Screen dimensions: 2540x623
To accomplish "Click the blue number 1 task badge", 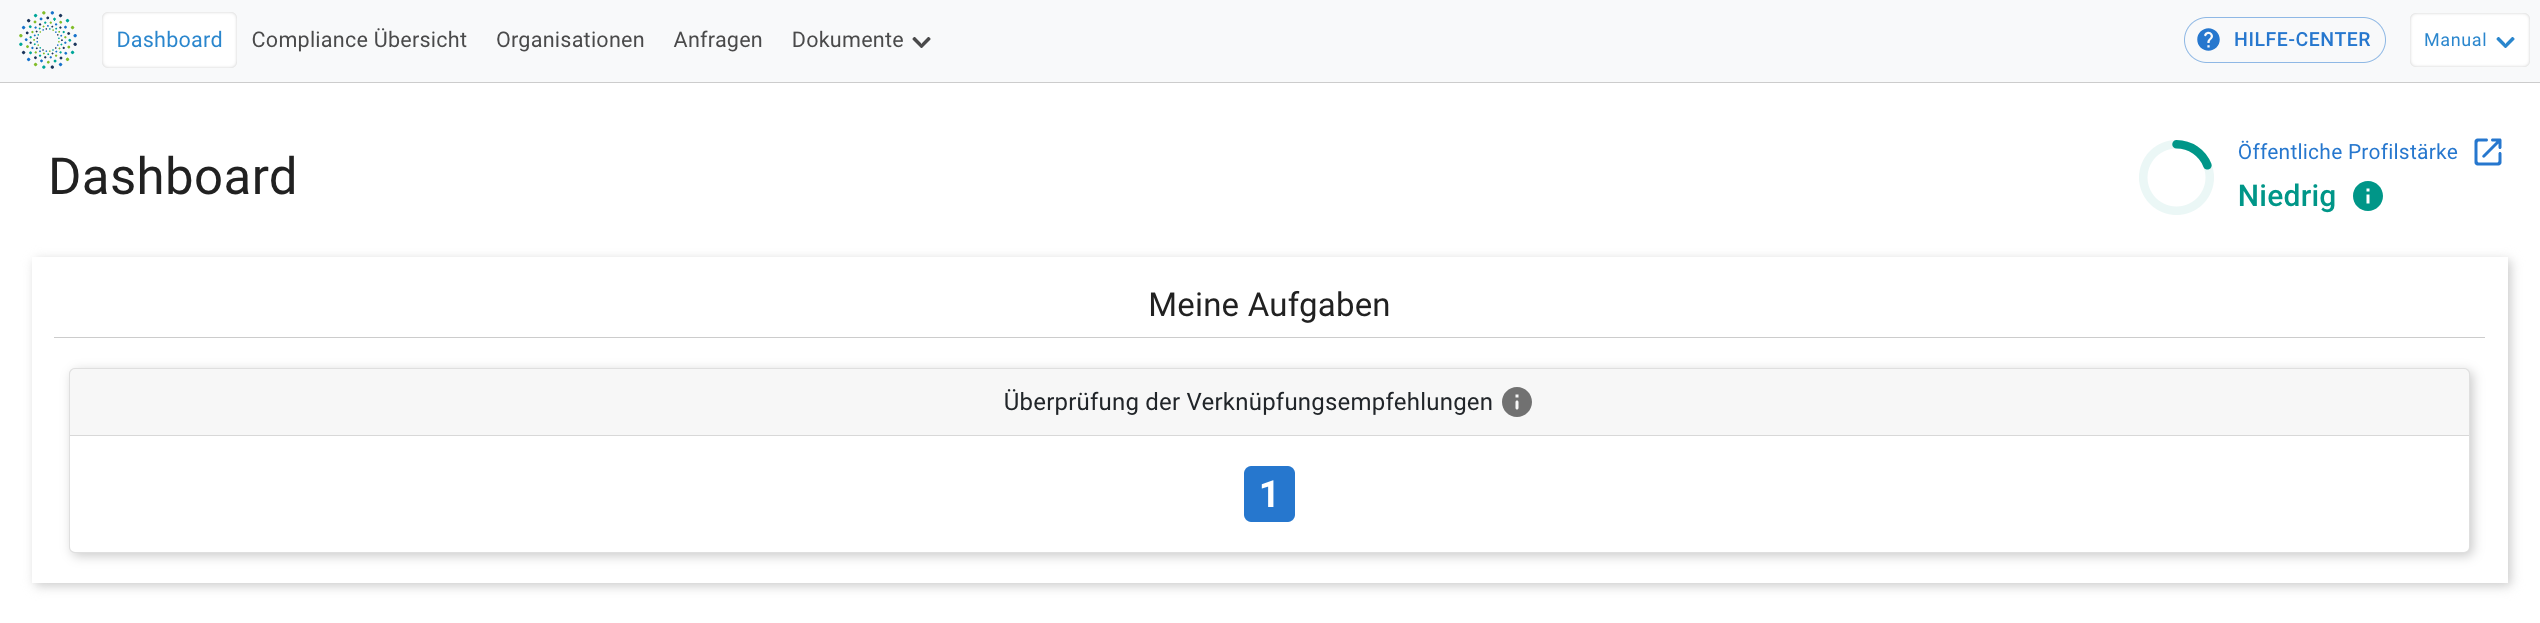I will tap(1269, 494).
